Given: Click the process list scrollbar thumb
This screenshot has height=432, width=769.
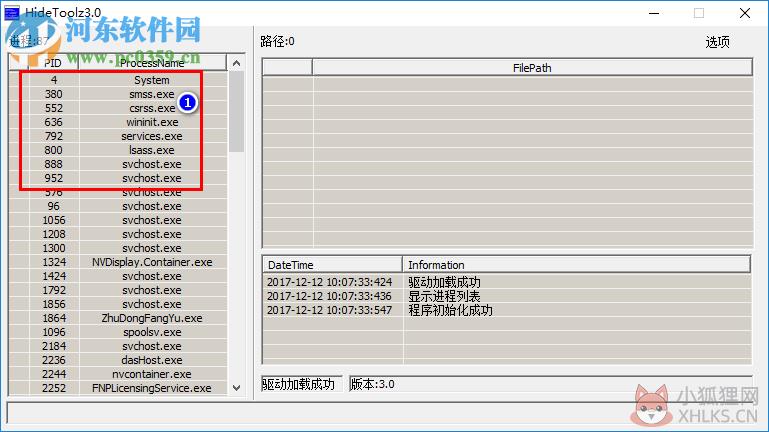Looking at the screenshot, I should click(236, 111).
